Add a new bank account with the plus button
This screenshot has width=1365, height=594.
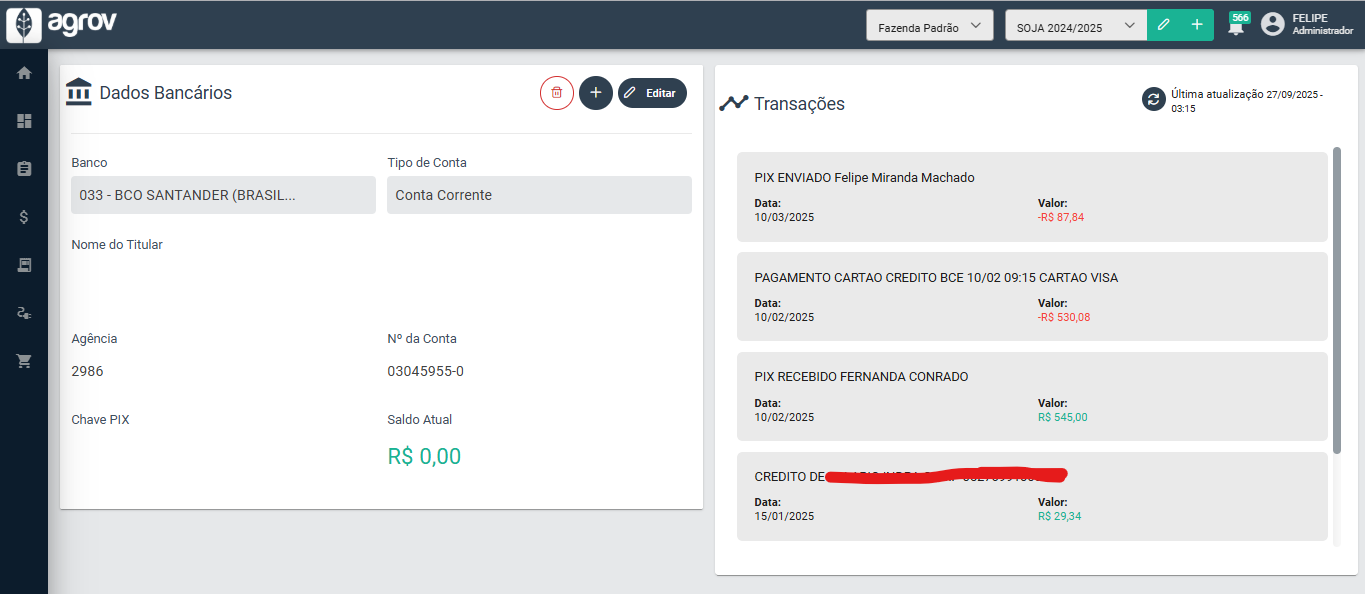595,92
